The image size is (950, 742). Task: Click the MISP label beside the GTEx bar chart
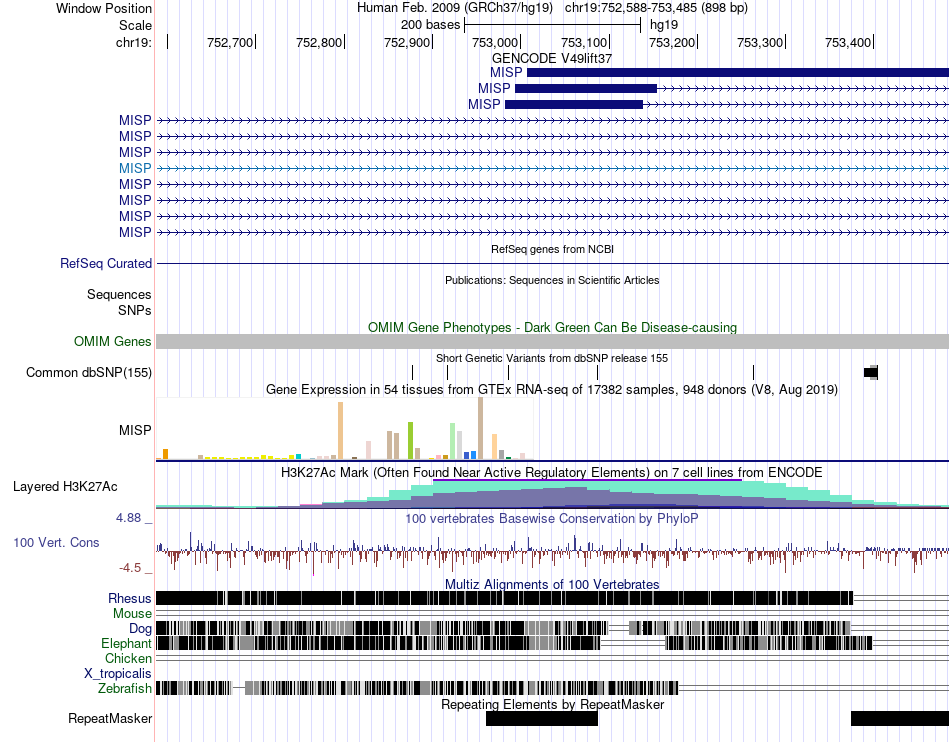coord(135,431)
